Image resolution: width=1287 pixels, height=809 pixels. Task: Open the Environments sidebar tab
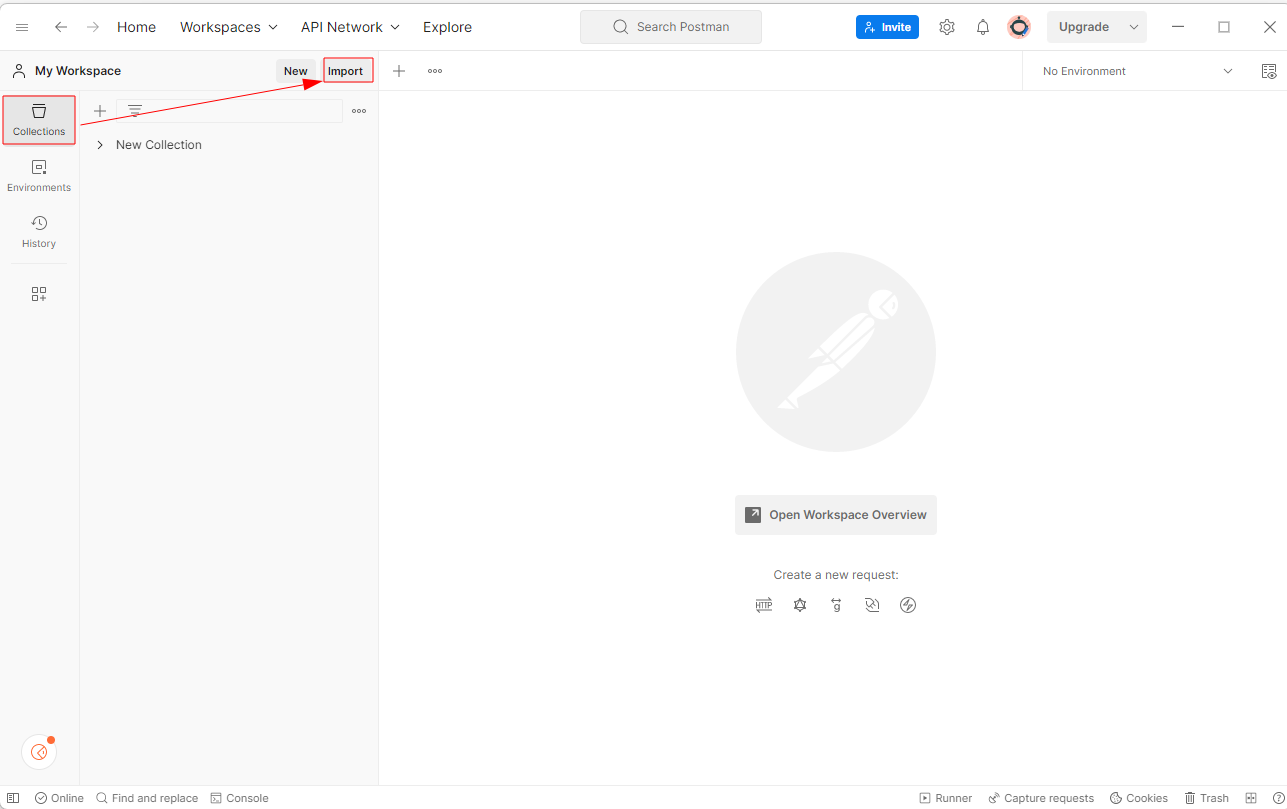coord(39,176)
